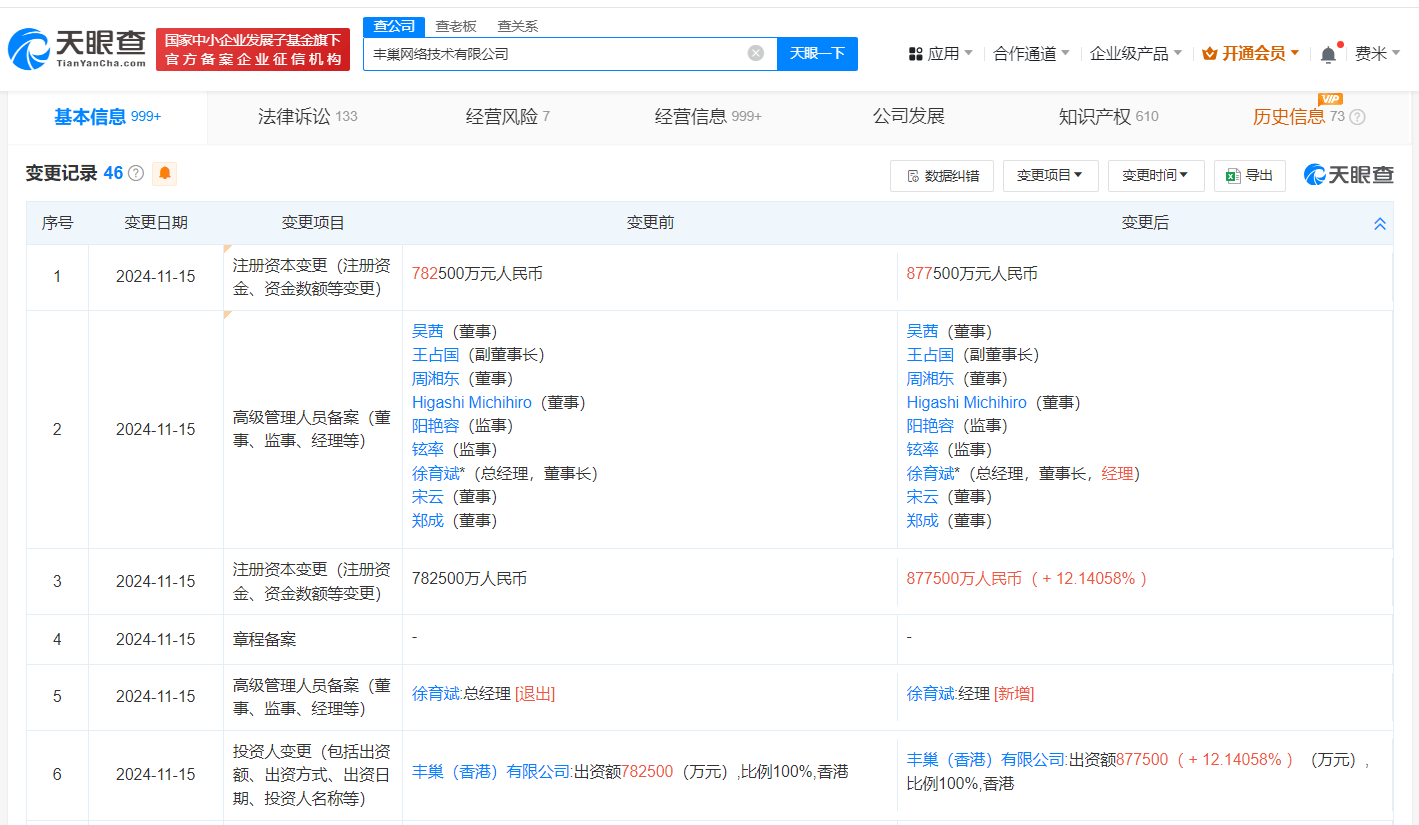Click 877500万元人民币 value in row 1
The width and height of the screenshot is (1419, 825).
[x=972, y=273]
